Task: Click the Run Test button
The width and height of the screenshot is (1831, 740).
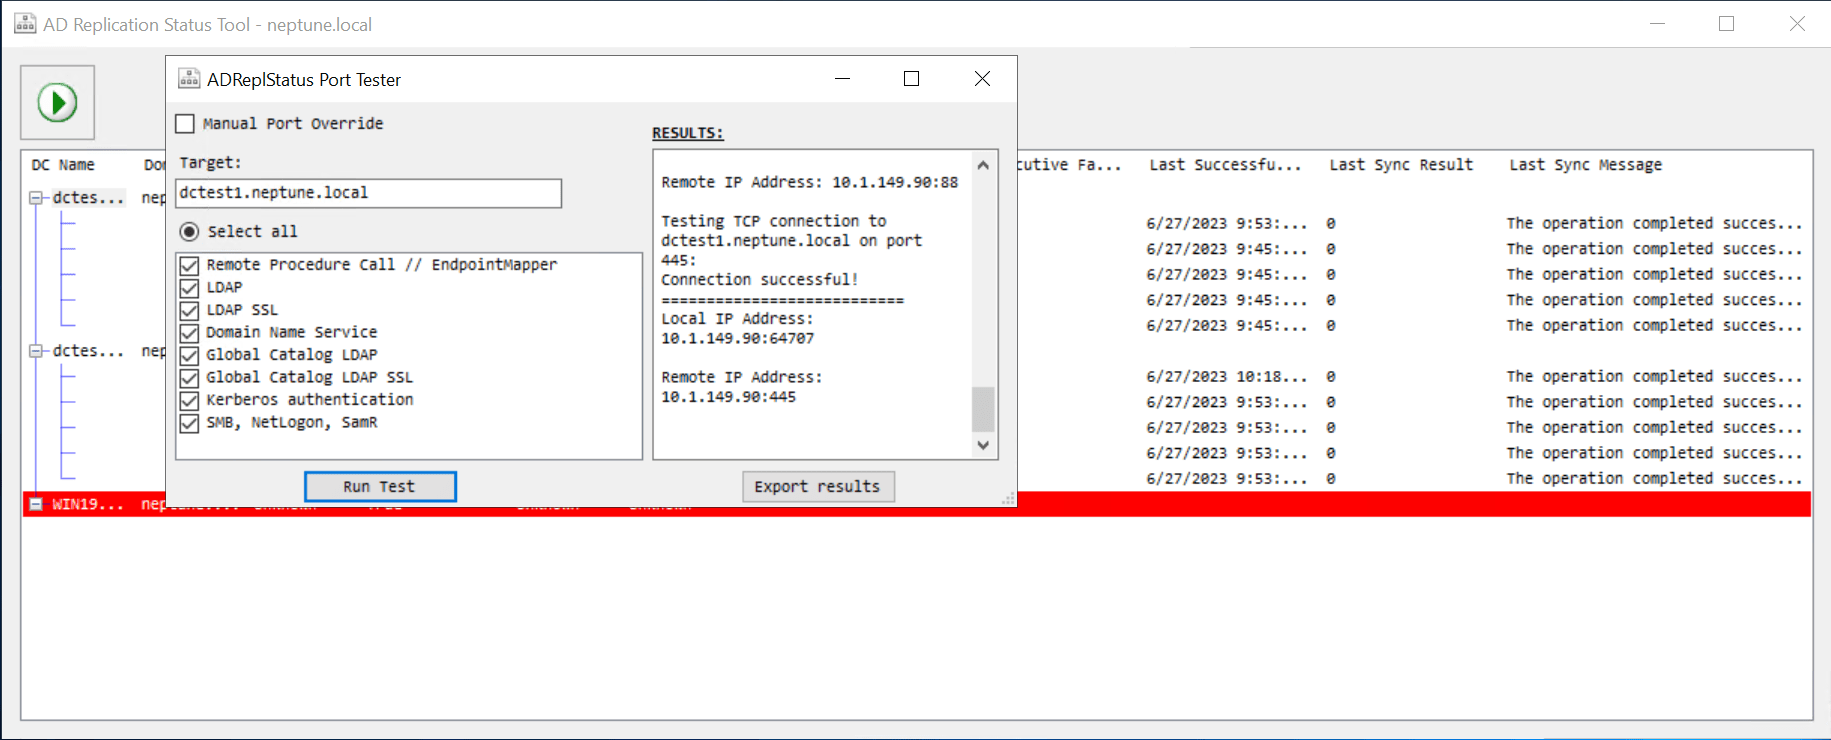Action: (380, 487)
